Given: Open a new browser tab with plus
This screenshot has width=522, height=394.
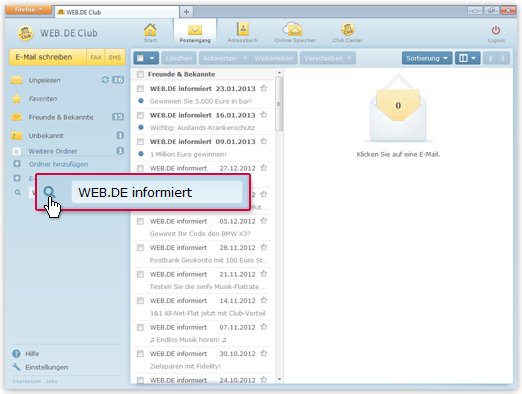Looking at the screenshot, I should coord(186,12).
